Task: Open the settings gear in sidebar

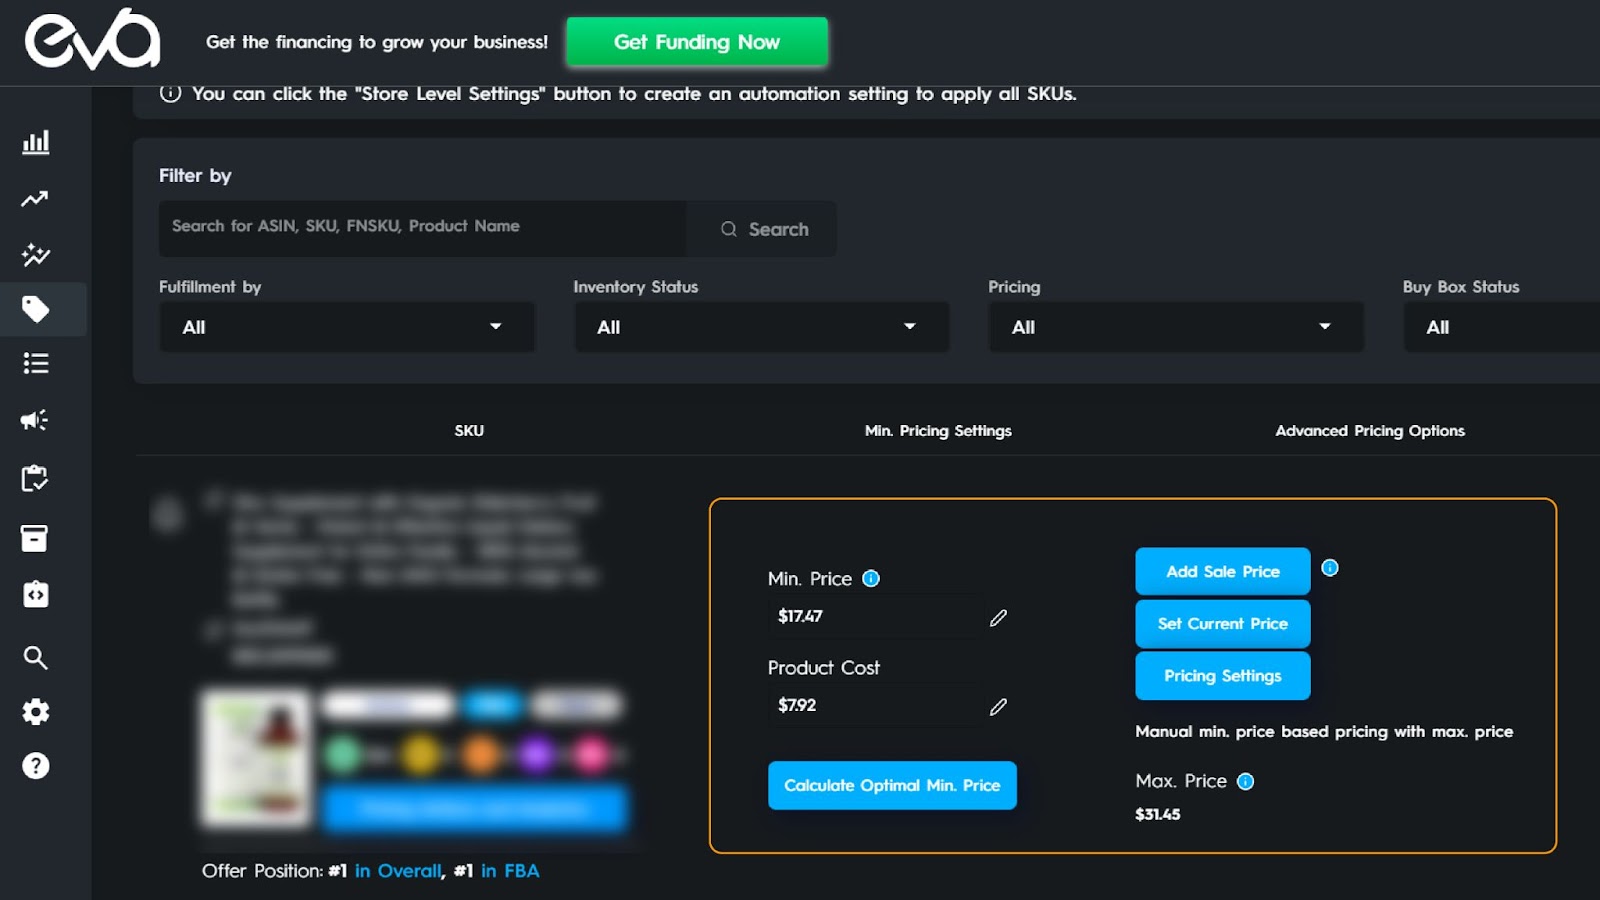Action: point(35,712)
